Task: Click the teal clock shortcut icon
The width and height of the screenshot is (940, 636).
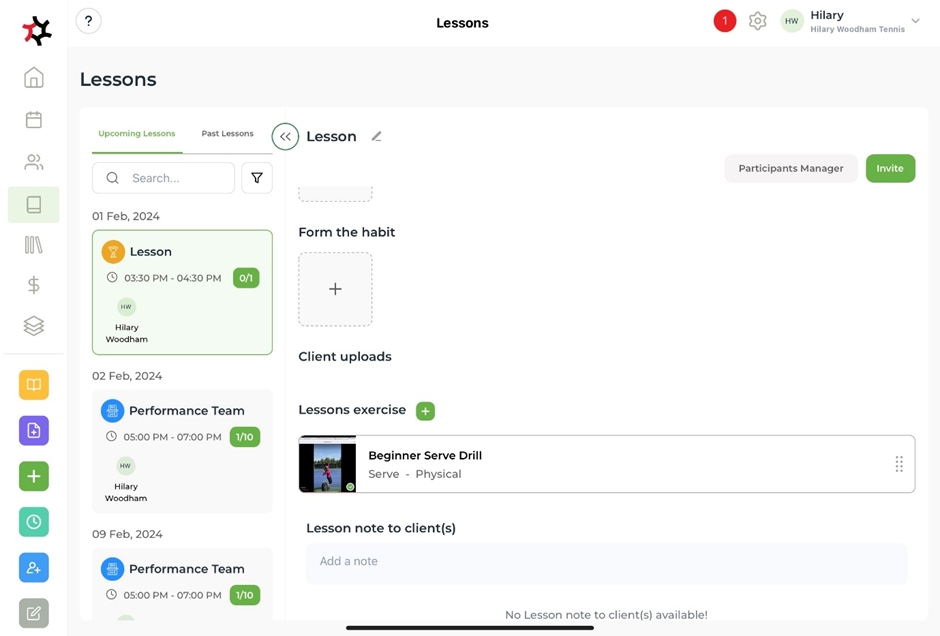Action: (34, 522)
